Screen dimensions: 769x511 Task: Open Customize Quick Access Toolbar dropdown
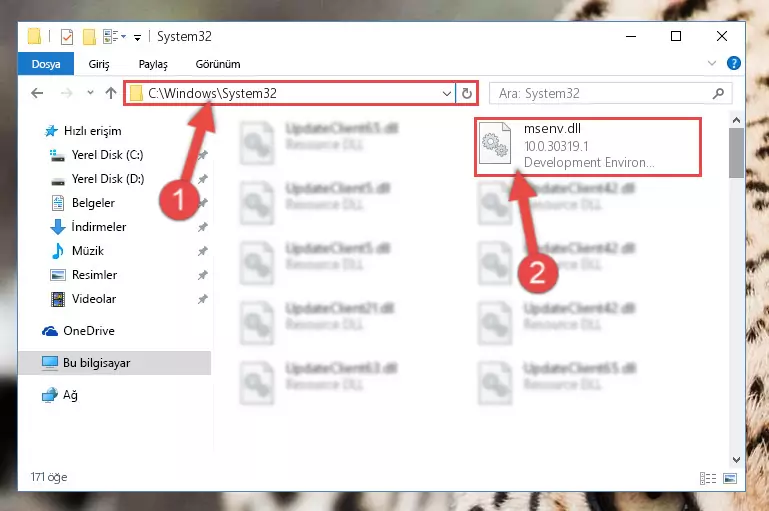(137, 37)
